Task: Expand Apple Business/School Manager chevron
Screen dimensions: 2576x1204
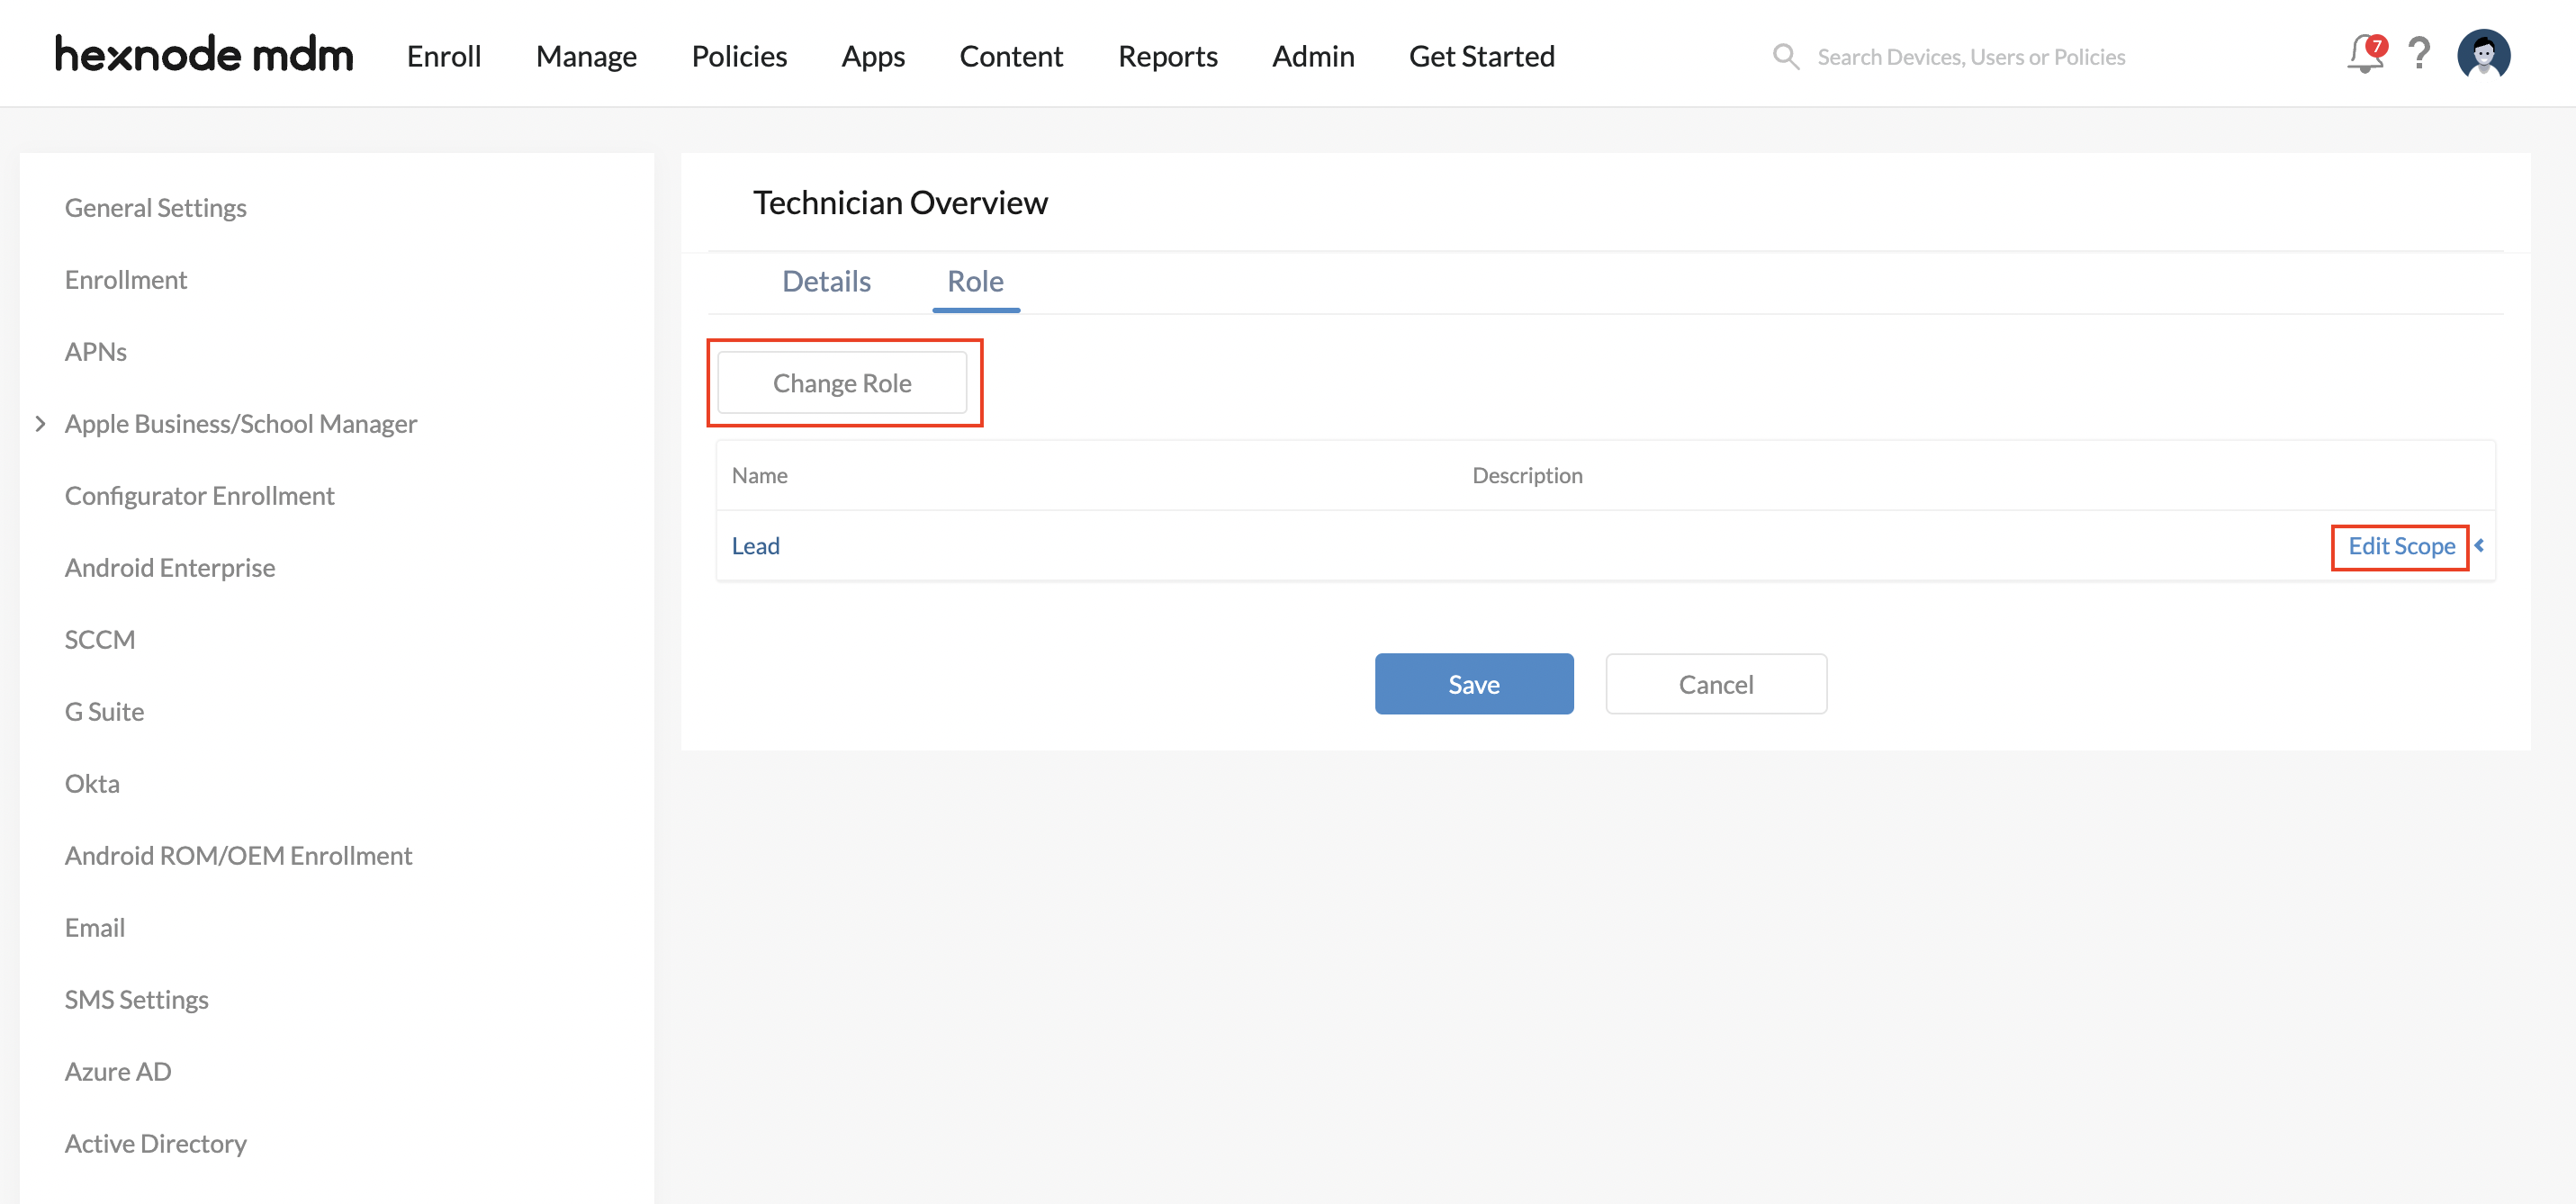Action: 40,424
